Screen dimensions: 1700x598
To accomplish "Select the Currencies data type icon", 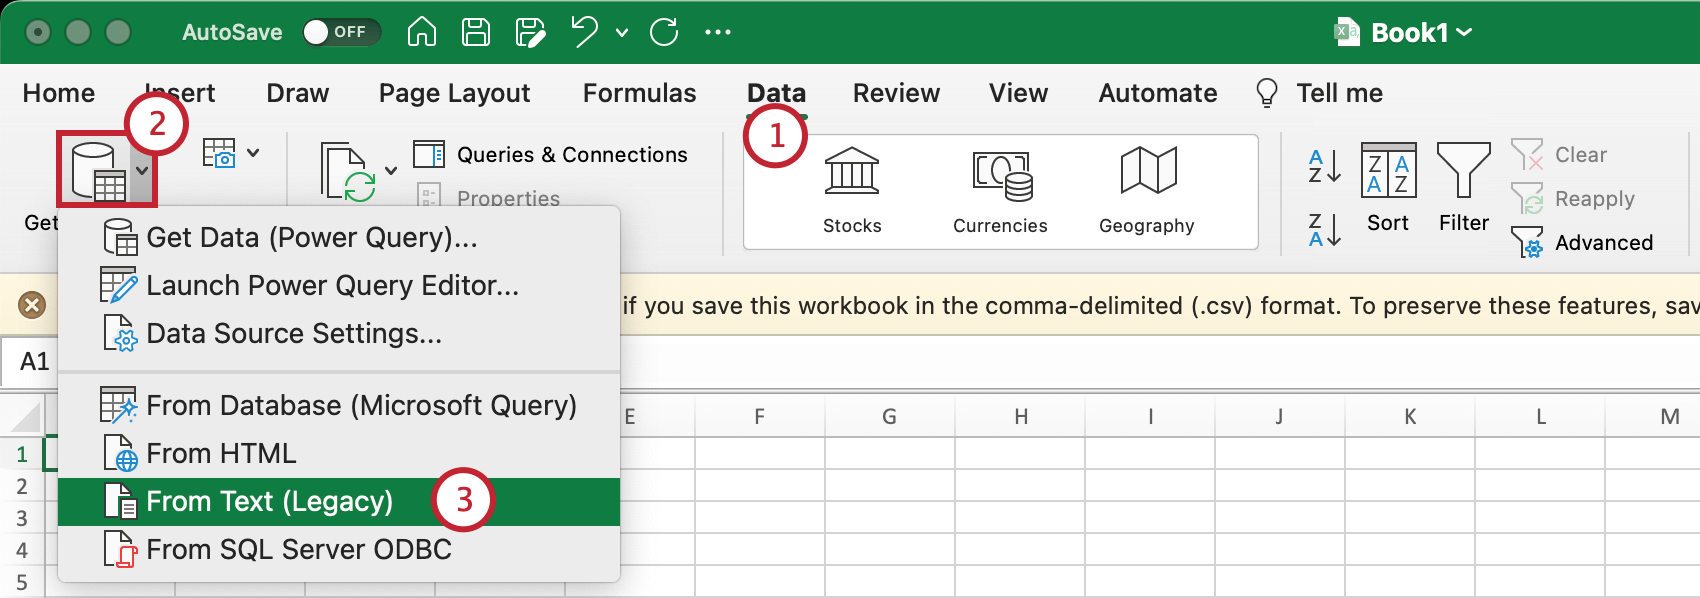I will [1000, 174].
